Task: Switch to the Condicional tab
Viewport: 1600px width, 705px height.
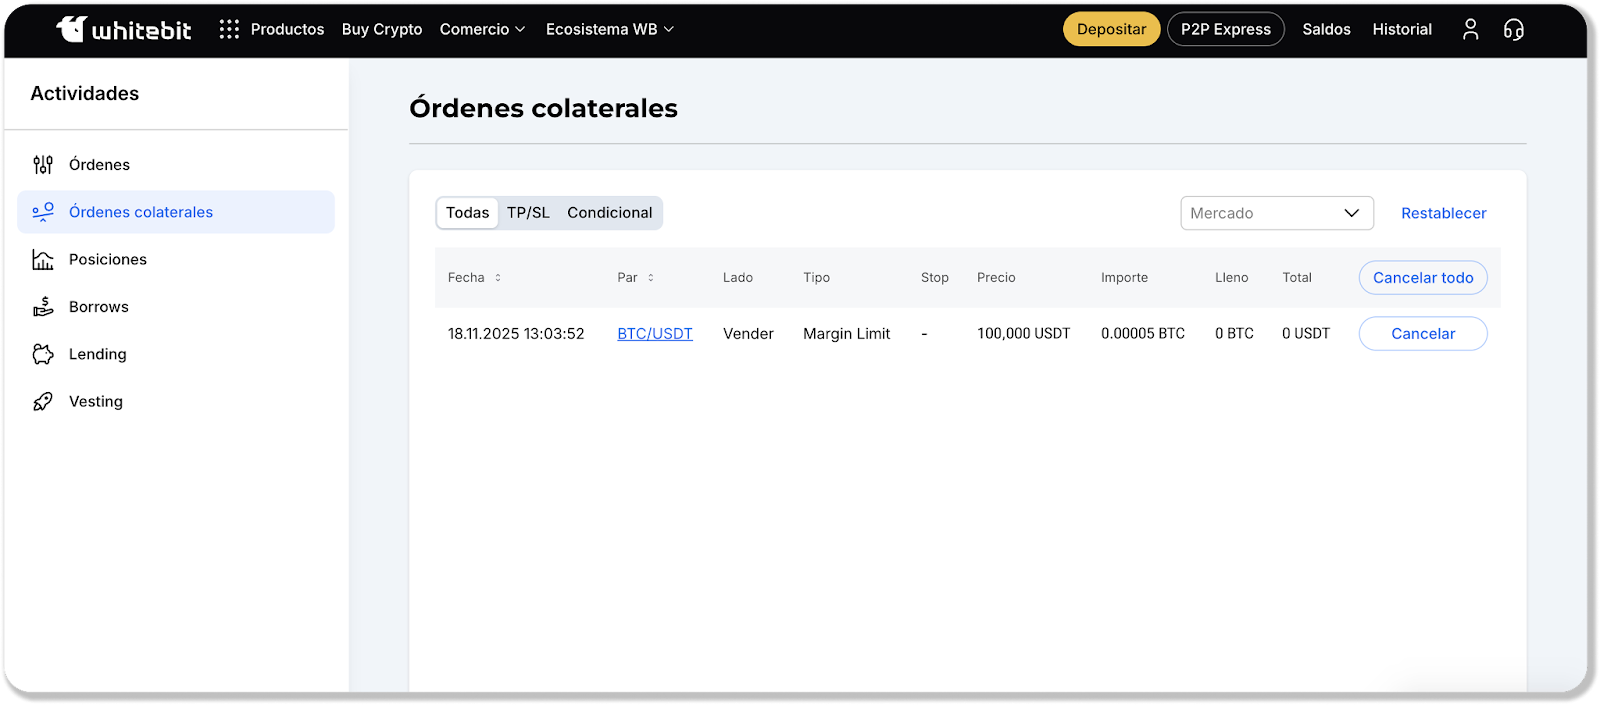Action: (x=609, y=213)
